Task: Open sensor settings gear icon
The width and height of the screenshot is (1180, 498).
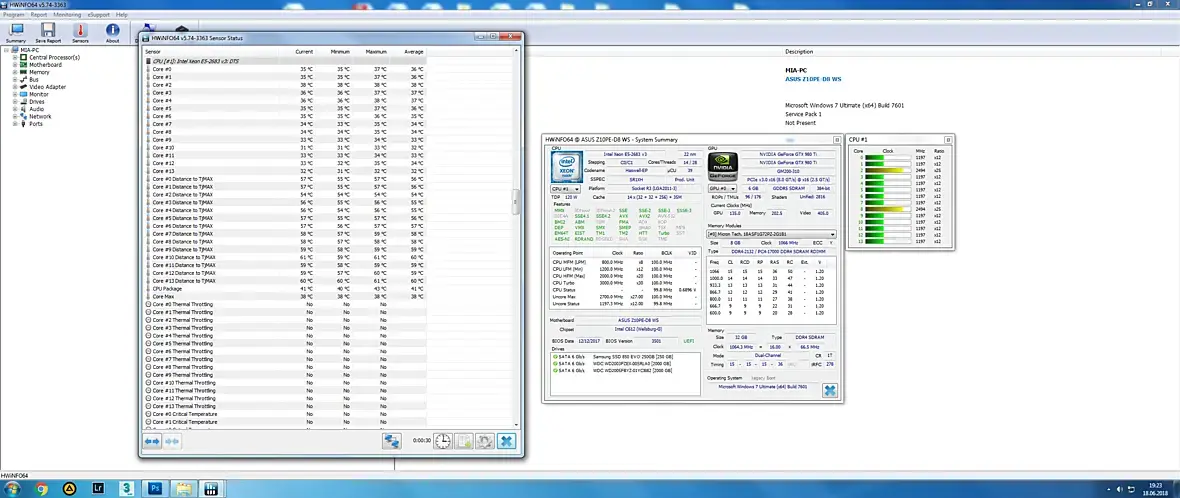Action: tap(485, 442)
